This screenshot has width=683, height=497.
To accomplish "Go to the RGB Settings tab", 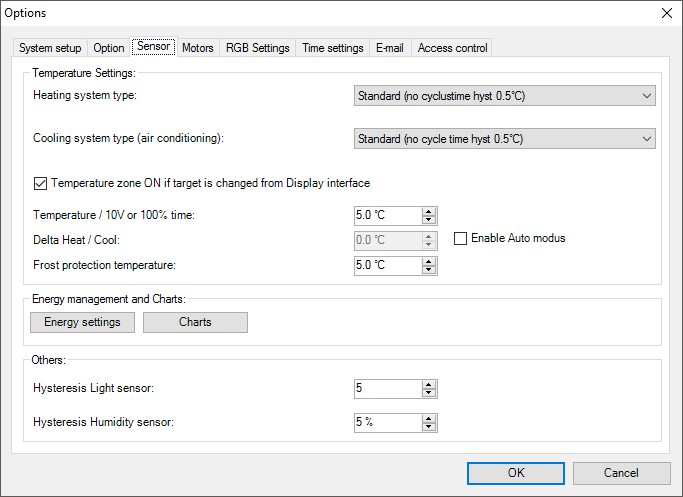I will [257, 48].
